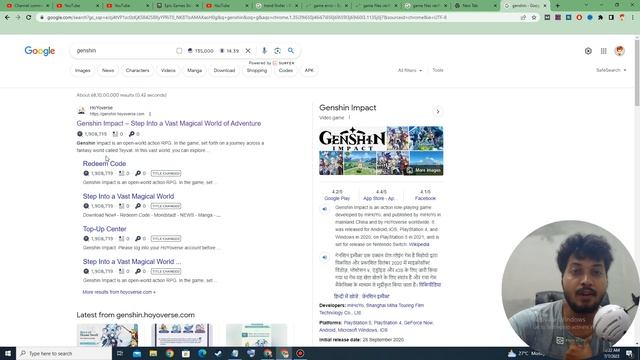Viewport: 640px width, 360px height.
Task: Select the Shopping filter chip
Action: pyautogui.click(x=257, y=71)
